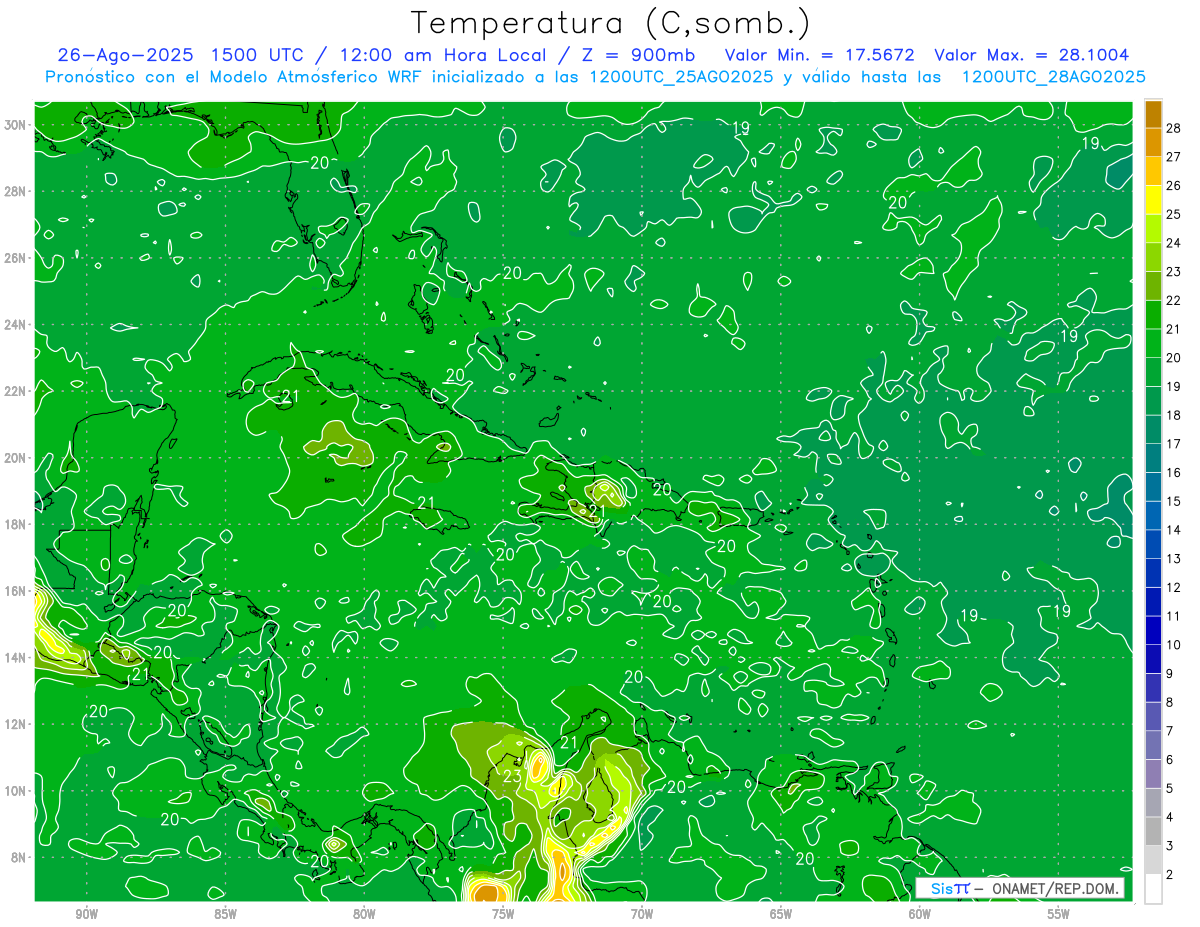The width and height of the screenshot is (1200, 927).
Task: Click the 75W longitude axis label
Action: pos(503,914)
